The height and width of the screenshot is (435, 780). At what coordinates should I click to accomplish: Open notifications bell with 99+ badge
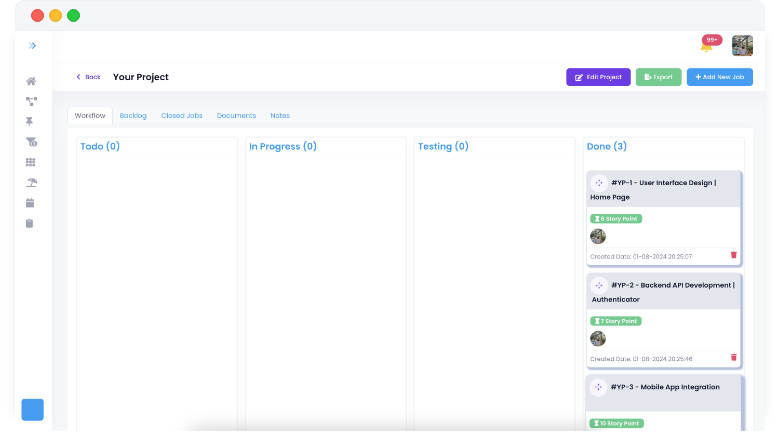tap(706, 46)
